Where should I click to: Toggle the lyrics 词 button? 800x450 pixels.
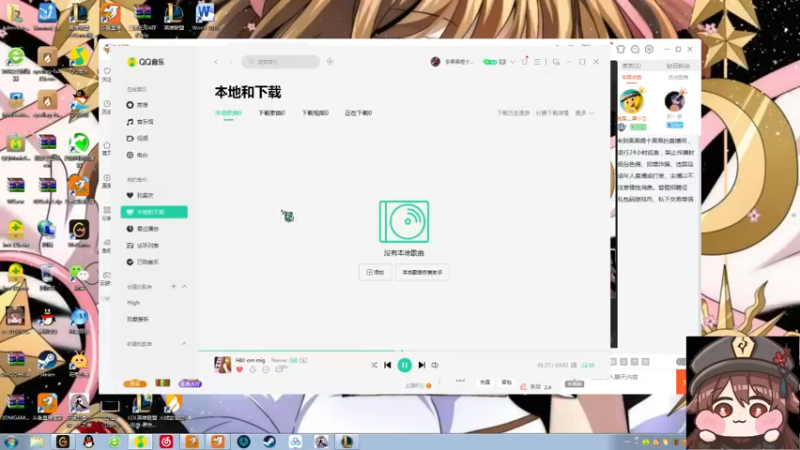point(574,365)
